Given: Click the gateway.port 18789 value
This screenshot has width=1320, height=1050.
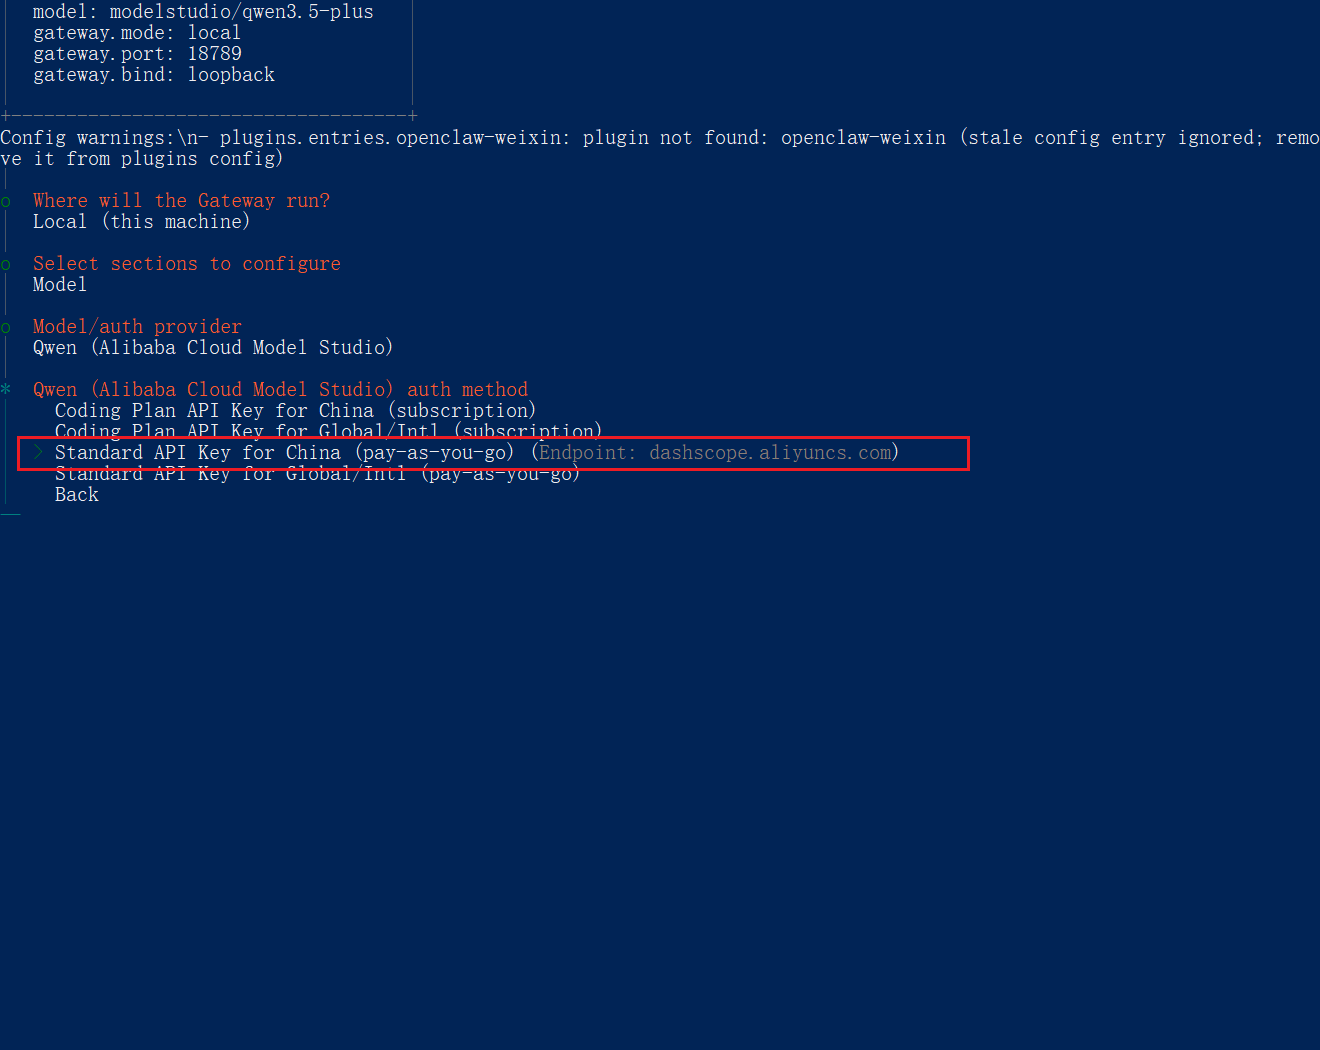Looking at the screenshot, I should coord(214,54).
